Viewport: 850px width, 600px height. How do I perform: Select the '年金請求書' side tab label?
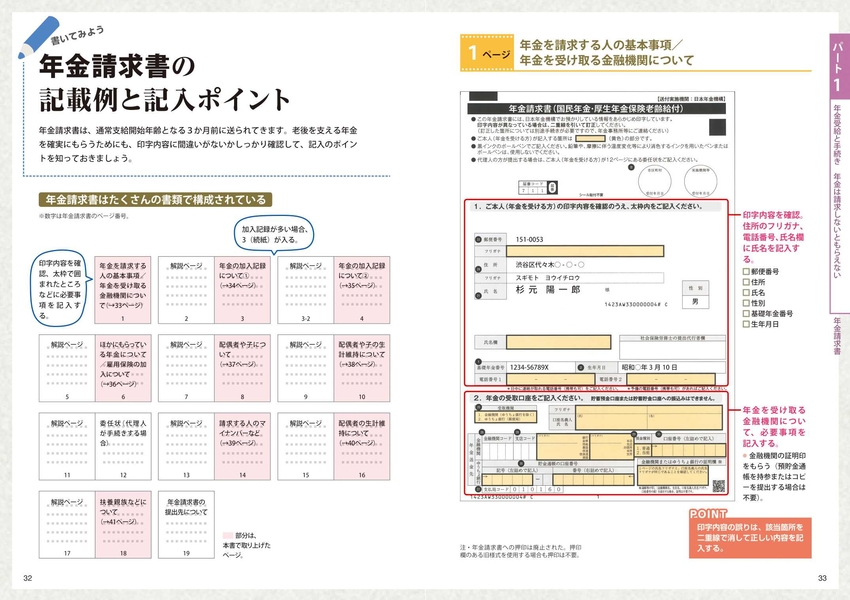(x=836, y=340)
